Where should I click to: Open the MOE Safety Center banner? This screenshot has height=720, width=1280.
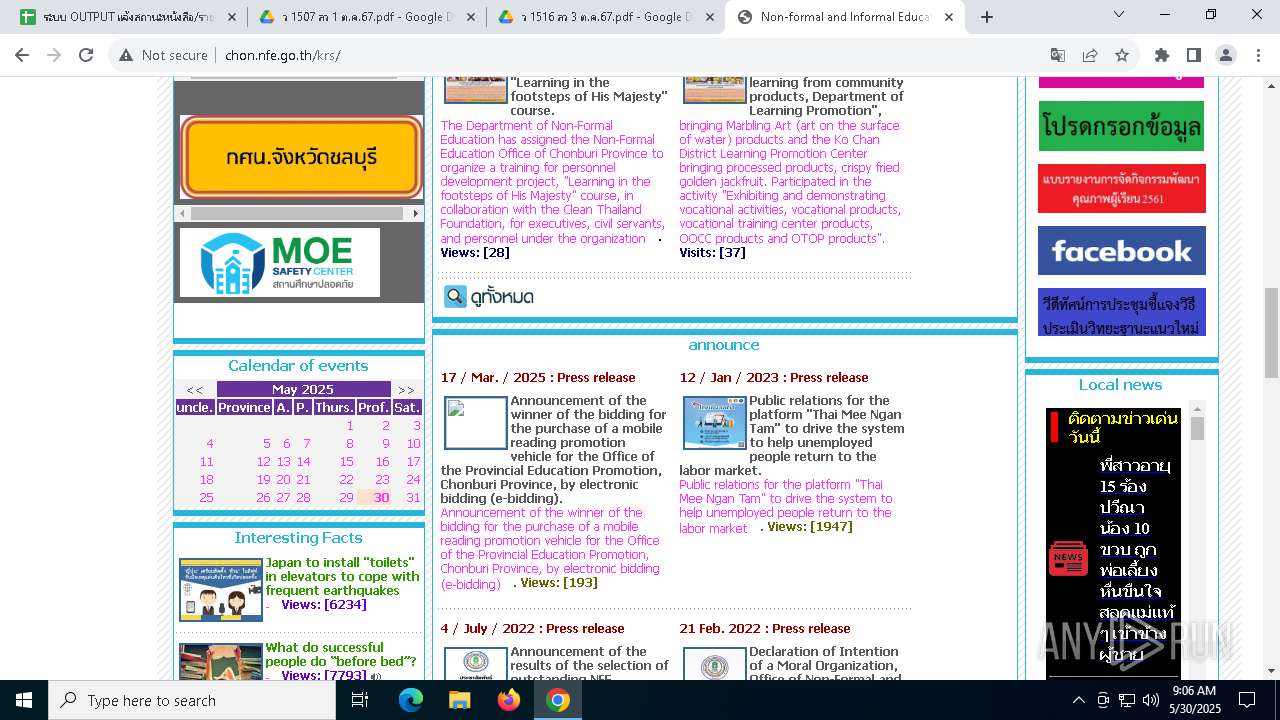tap(280, 262)
